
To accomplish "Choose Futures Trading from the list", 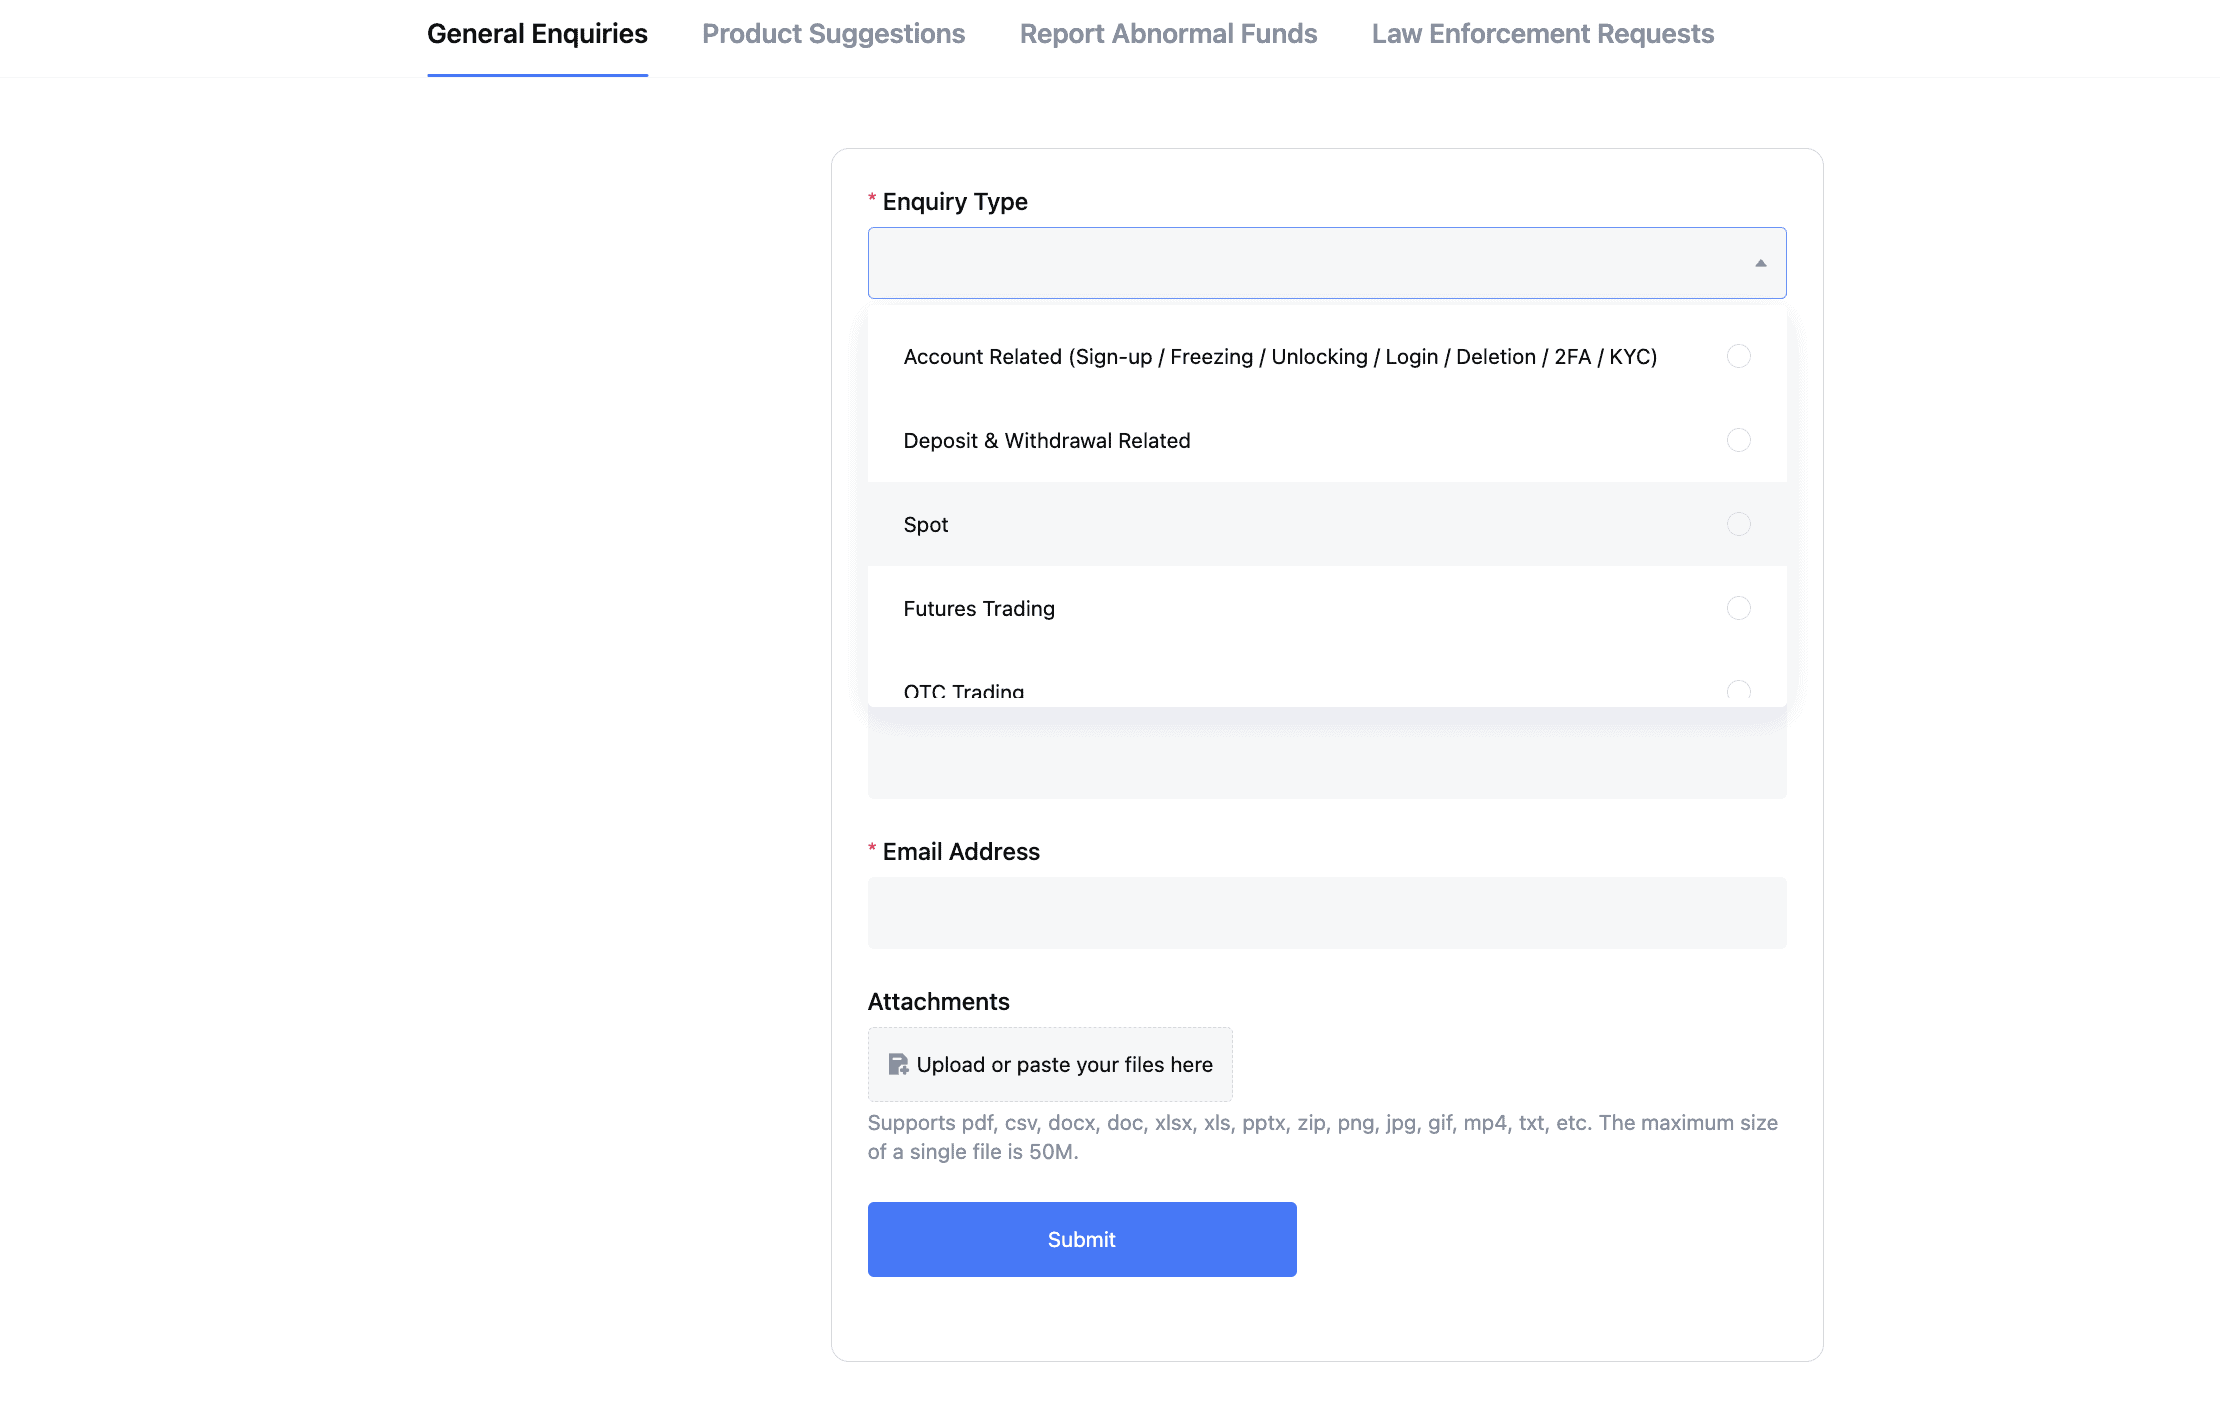I will click(979, 609).
